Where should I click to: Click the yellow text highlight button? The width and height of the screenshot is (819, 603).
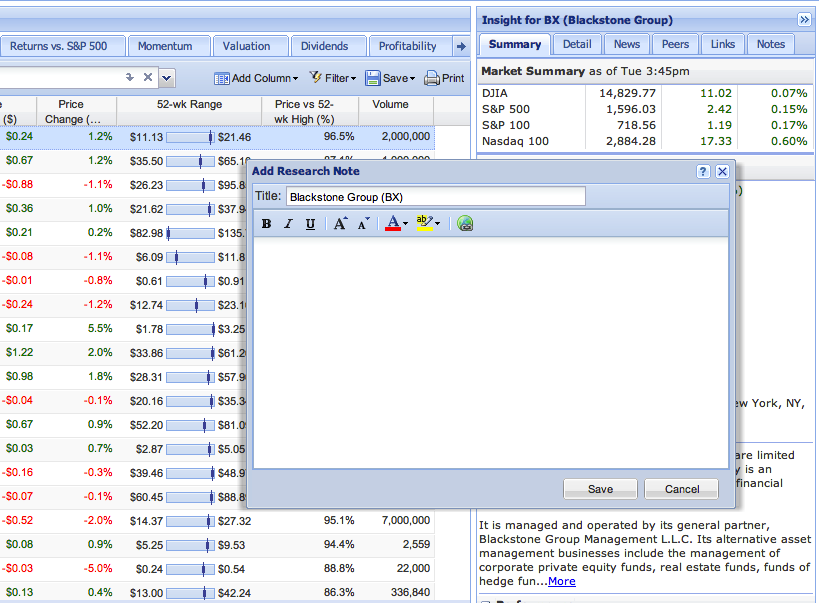pos(424,223)
